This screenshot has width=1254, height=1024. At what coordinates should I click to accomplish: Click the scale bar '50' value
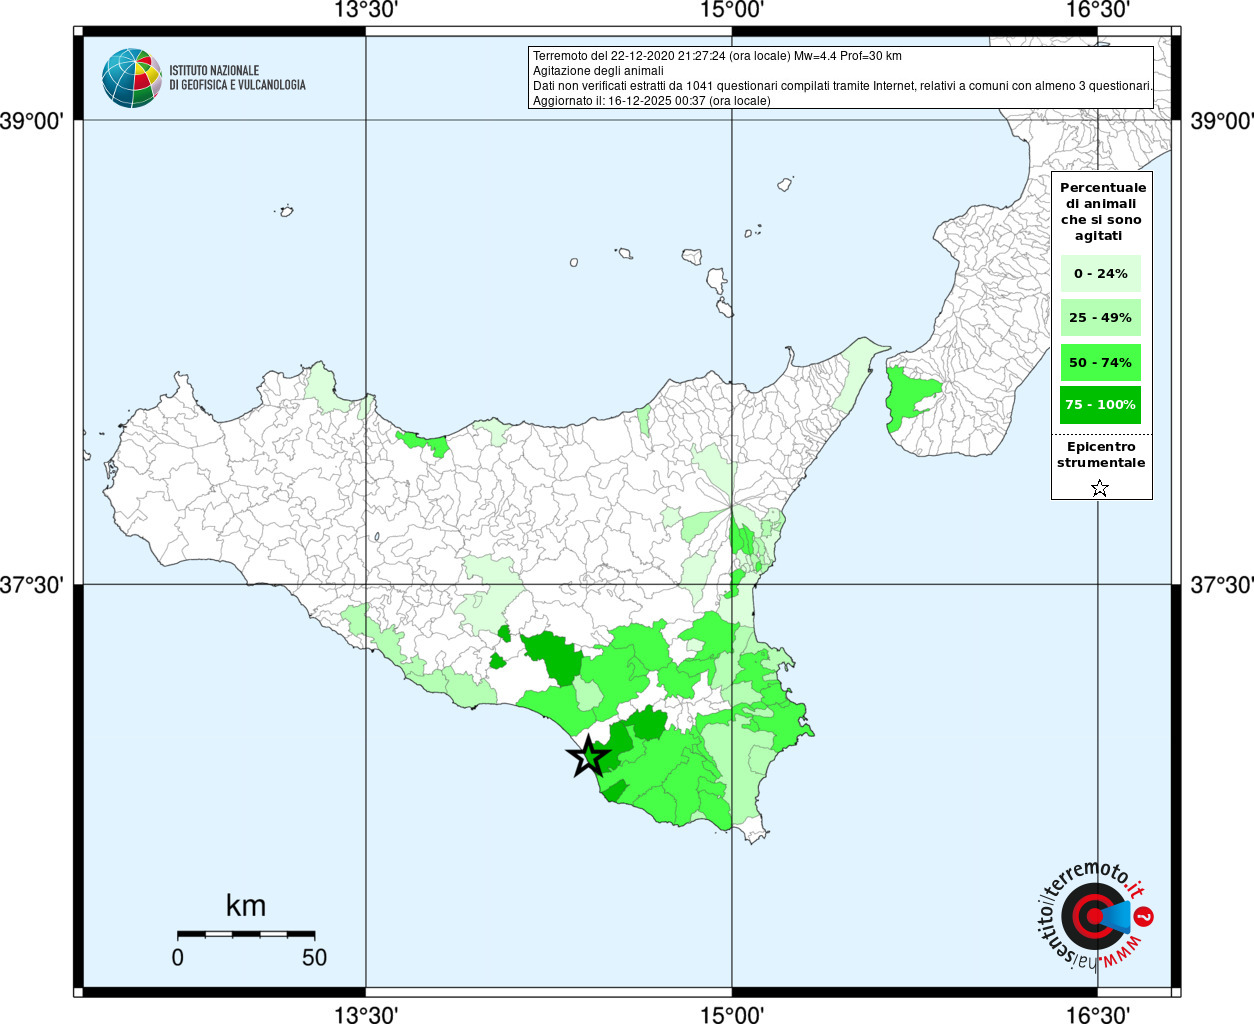click(314, 957)
